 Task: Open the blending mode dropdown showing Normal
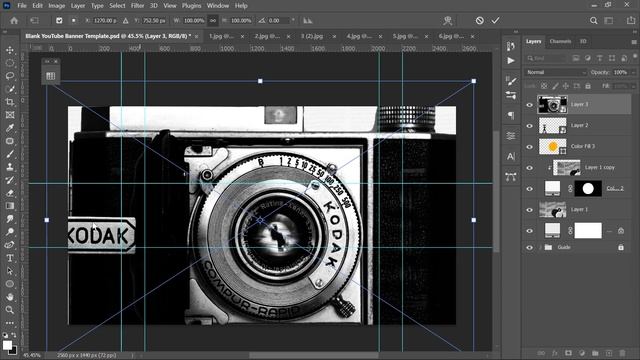556,72
